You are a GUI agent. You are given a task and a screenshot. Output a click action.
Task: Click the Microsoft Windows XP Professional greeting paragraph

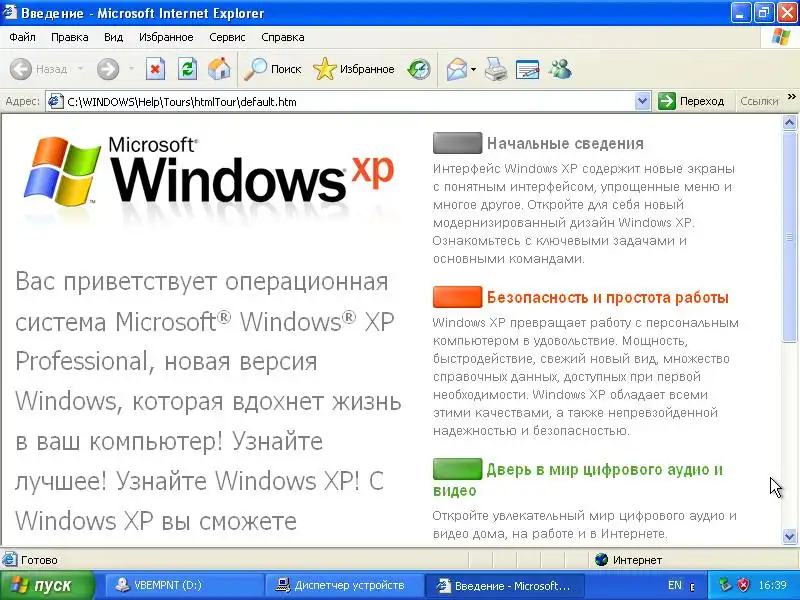(x=208, y=402)
